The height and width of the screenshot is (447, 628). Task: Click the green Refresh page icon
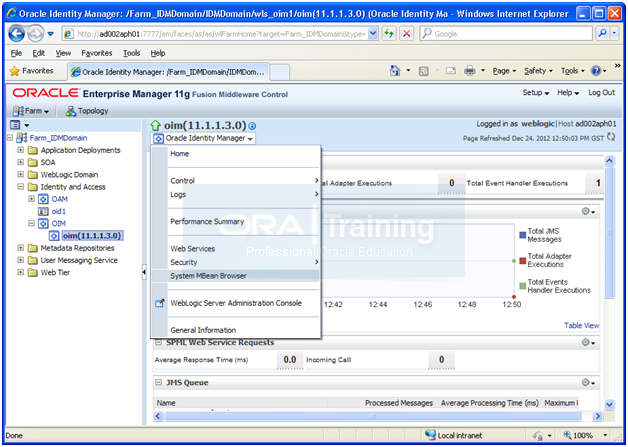tap(389, 34)
